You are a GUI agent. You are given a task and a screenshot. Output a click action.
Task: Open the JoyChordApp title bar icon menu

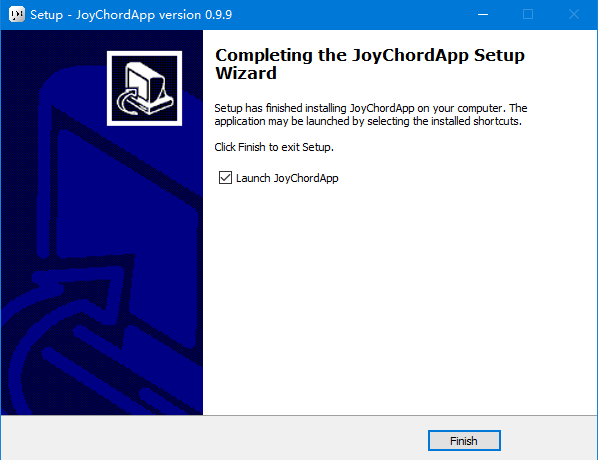pyautogui.click(x=17, y=14)
